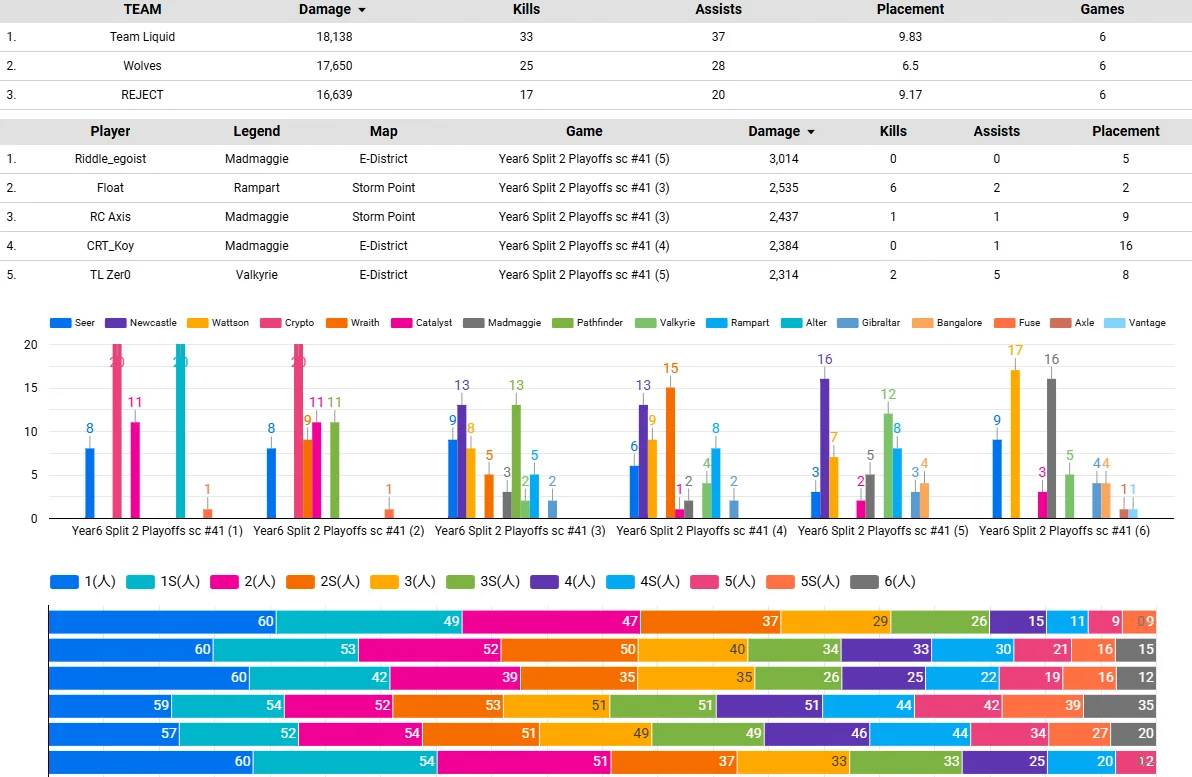Click the RC Axis player name

(x=110, y=217)
